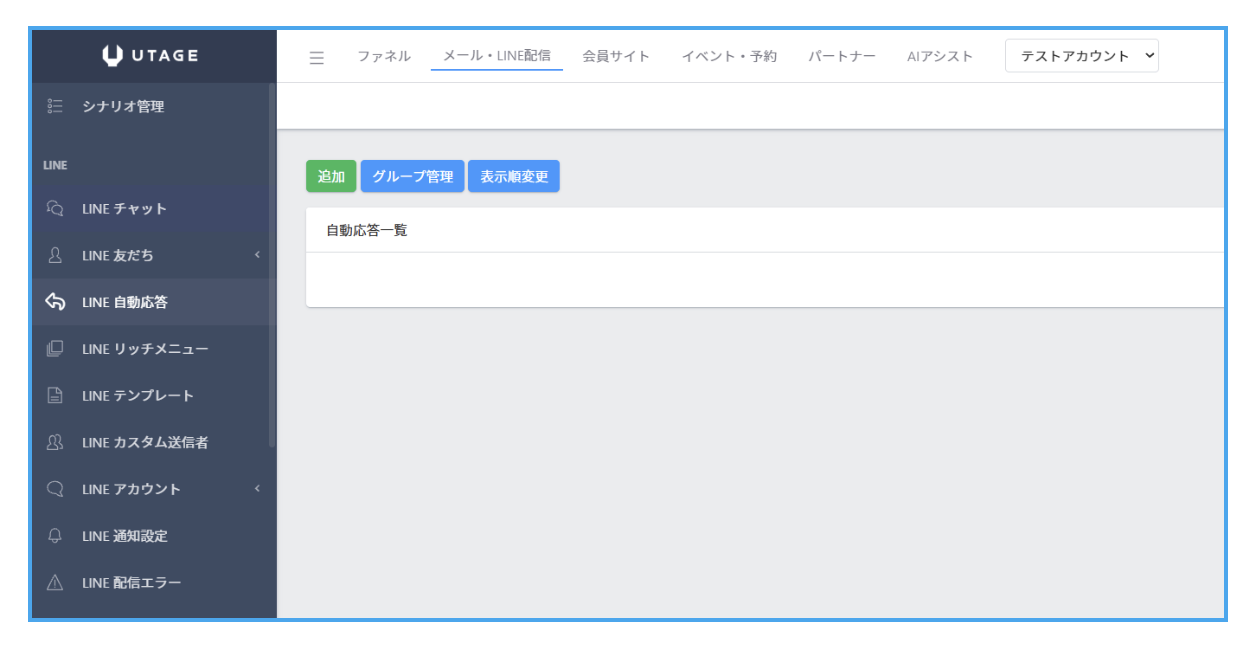Image resolution: width=1248 pixels, height=658 pixels.
Task: Open the 会員サイト tab
Action: coord(616,56)
